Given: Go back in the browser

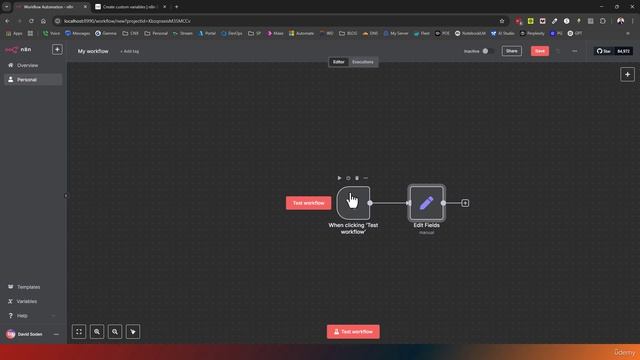Looking at the screenshot, I should (x=7, y=21).
